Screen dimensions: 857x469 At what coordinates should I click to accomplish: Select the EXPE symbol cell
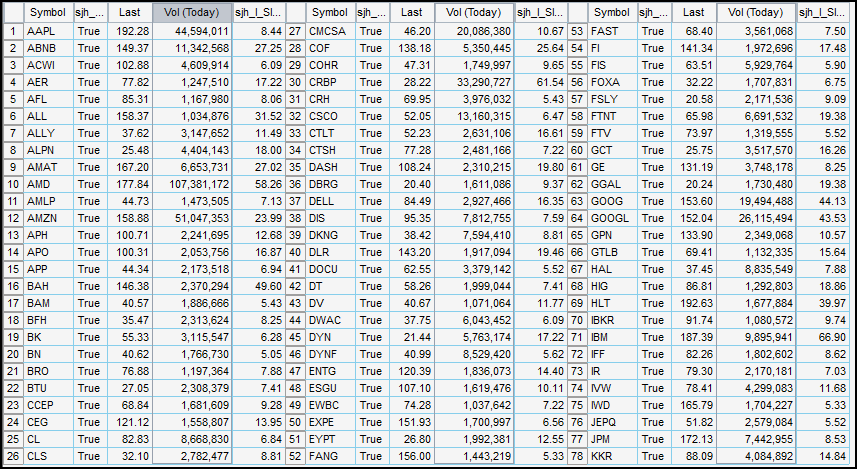tap(330, 422)
